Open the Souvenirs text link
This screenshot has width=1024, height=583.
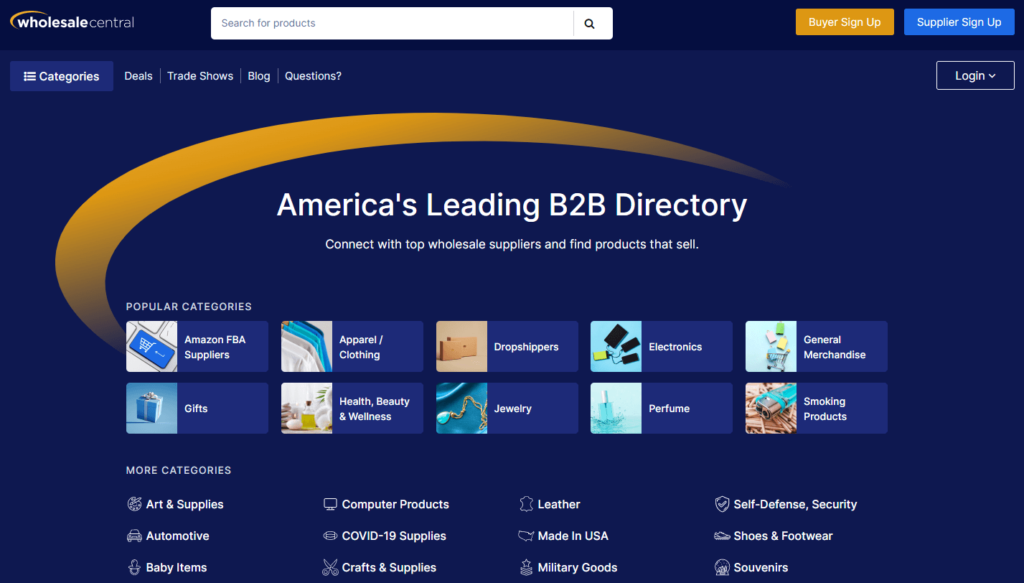761,567
